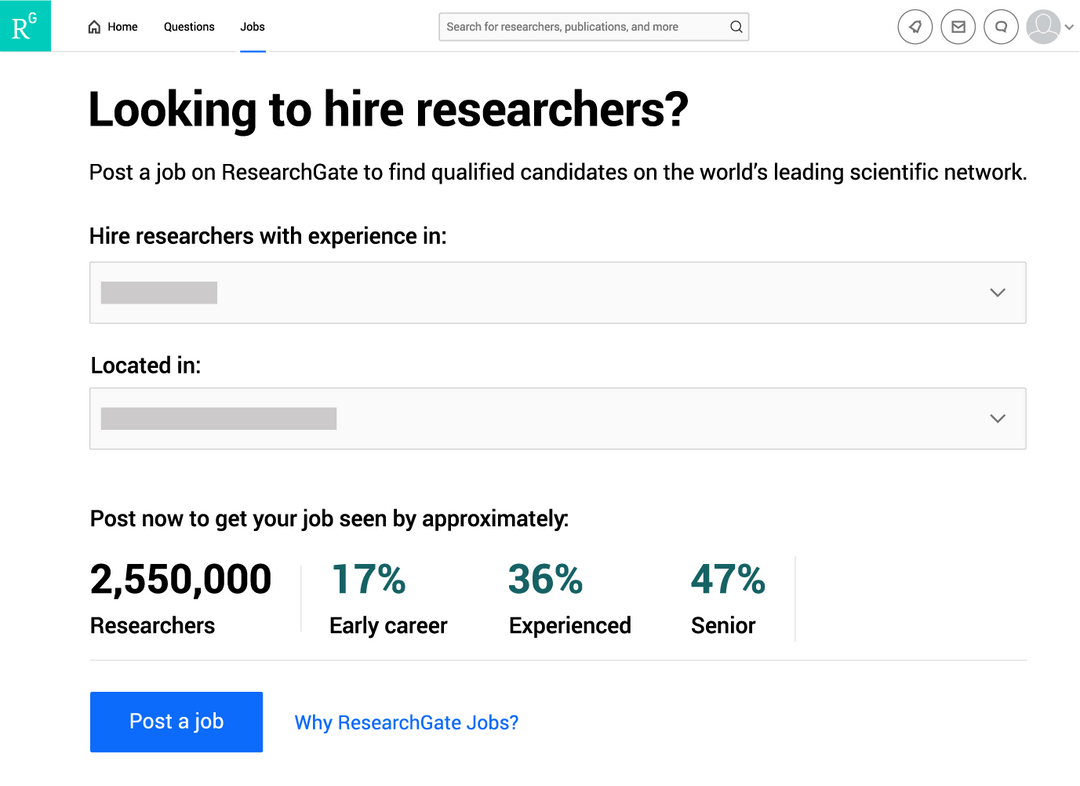Click the Post a job button
1080x786 pixels.
tap(176, 721)
